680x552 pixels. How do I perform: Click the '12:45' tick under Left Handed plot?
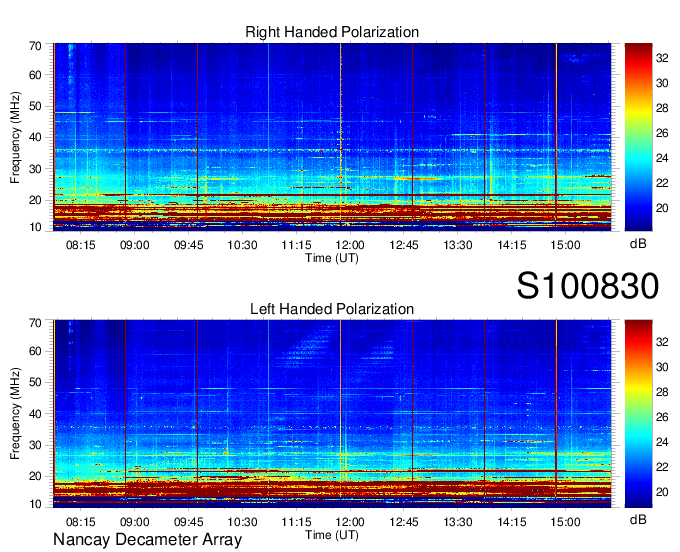point(404,522)
